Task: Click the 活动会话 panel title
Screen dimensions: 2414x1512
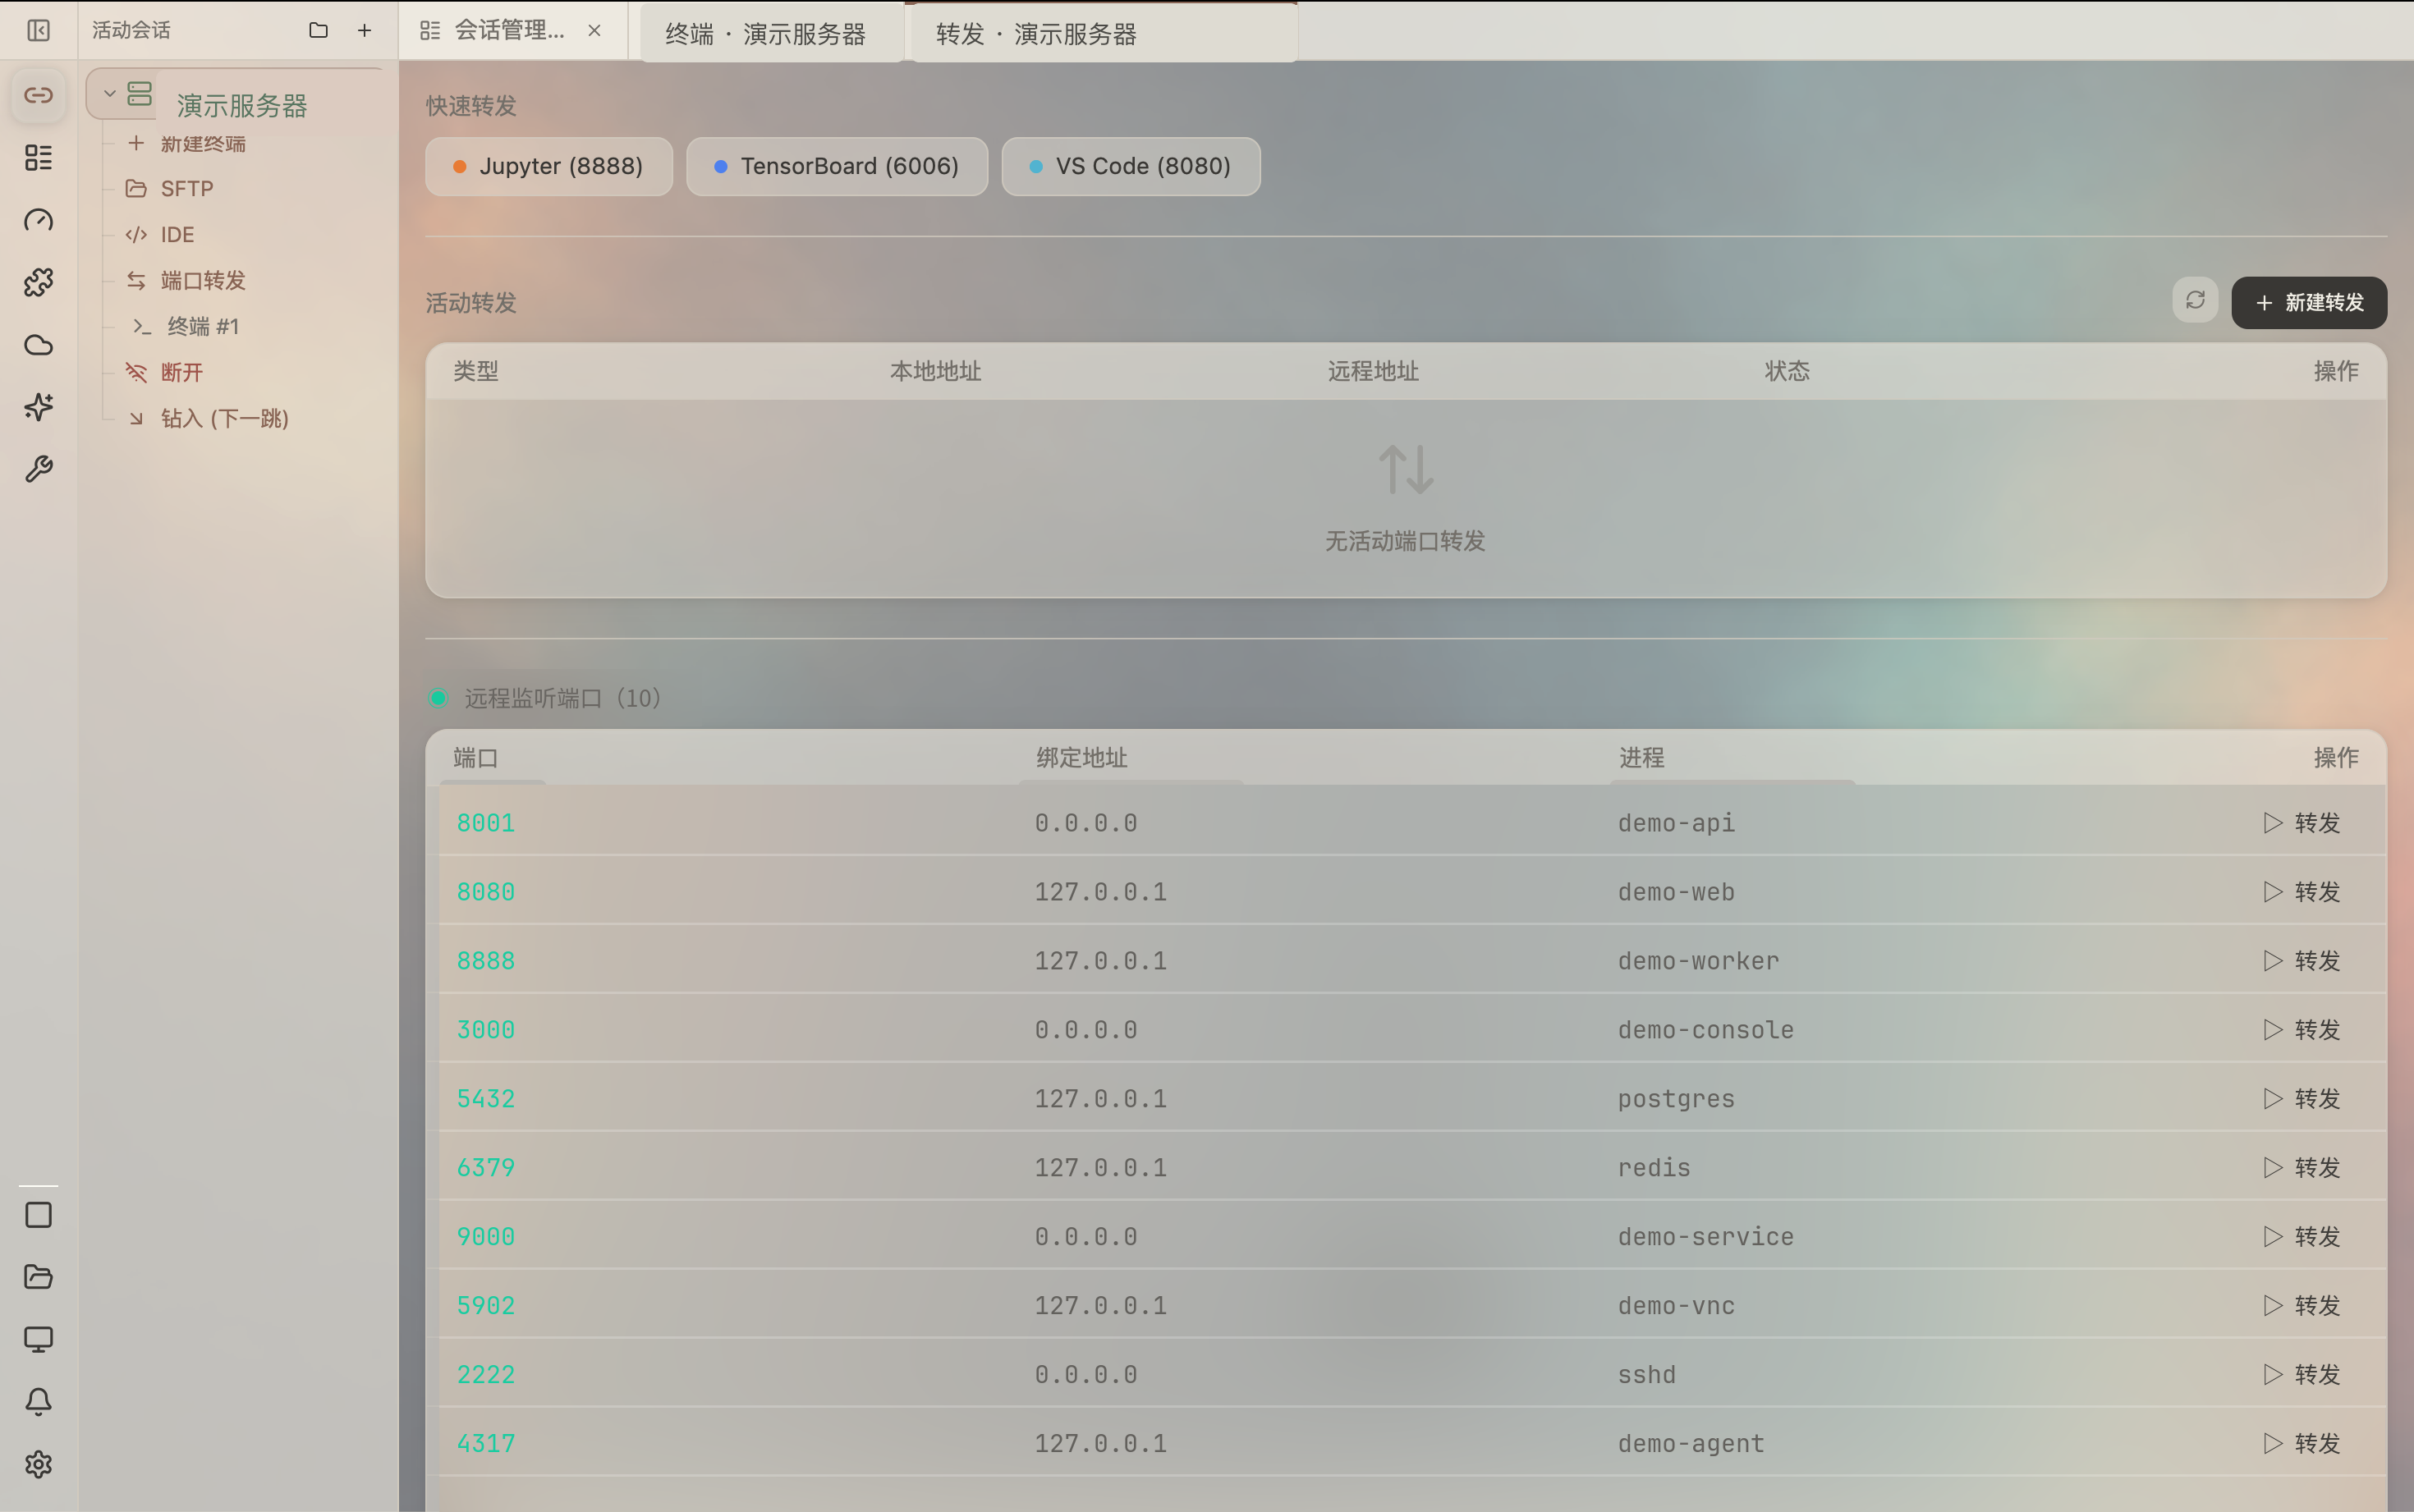Action: click(x=131, y=31)
